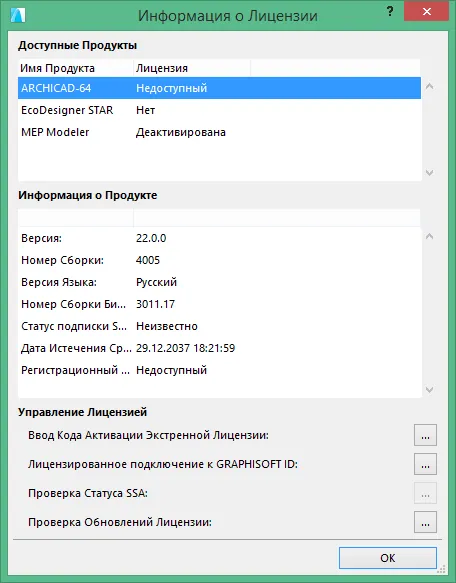This screenshot has height=583, width=456.
Task: Click the SSA status value Неизвестно
Action: coord(167,326)
